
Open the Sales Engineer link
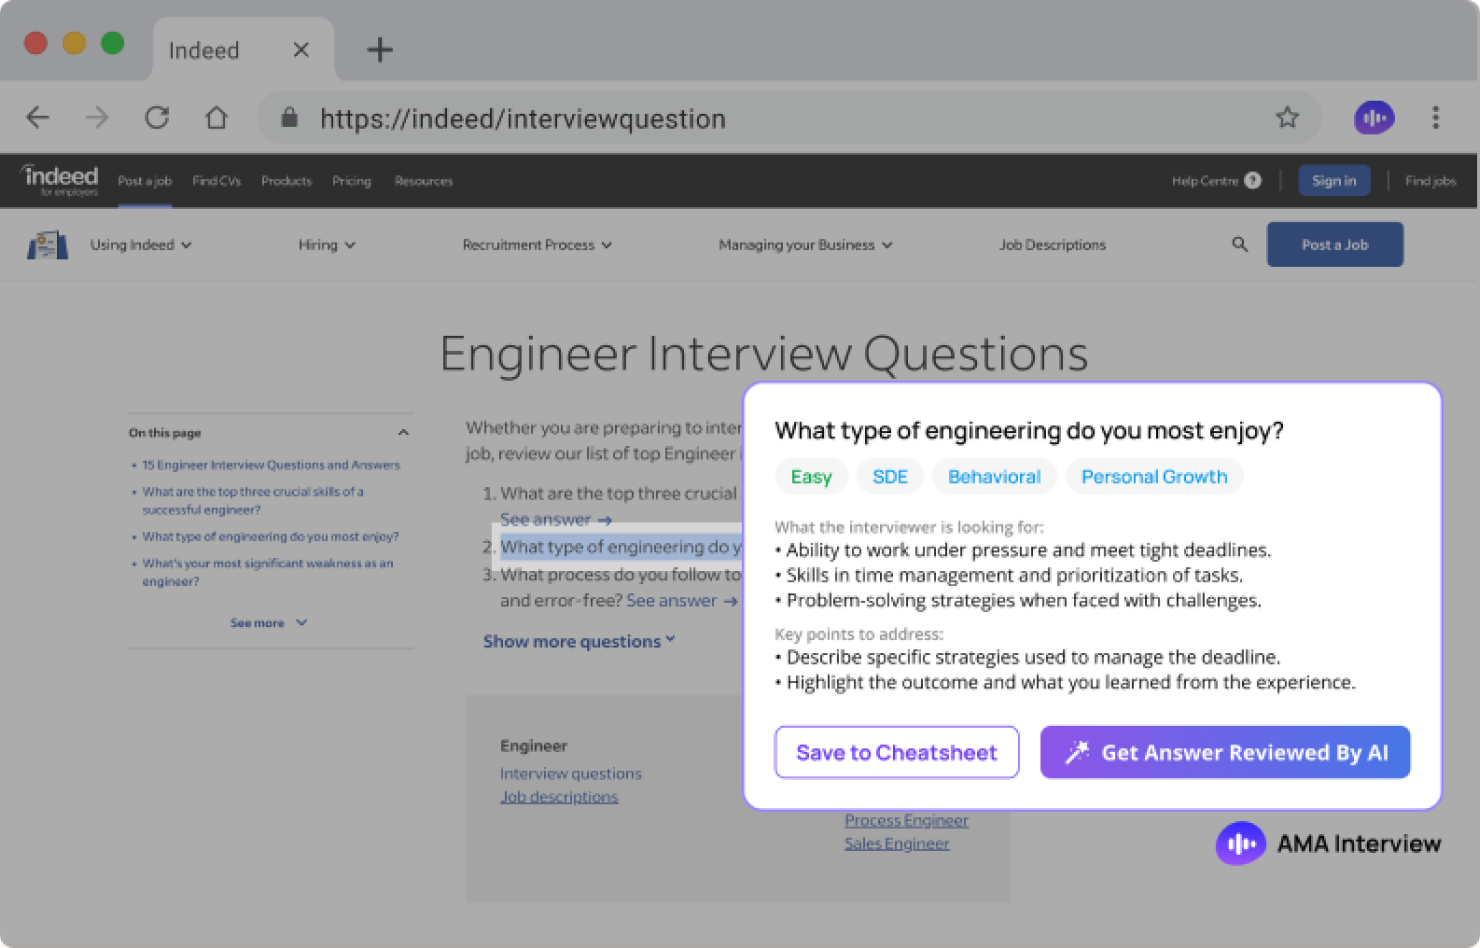pyautogui.click(x=897, y=844)
